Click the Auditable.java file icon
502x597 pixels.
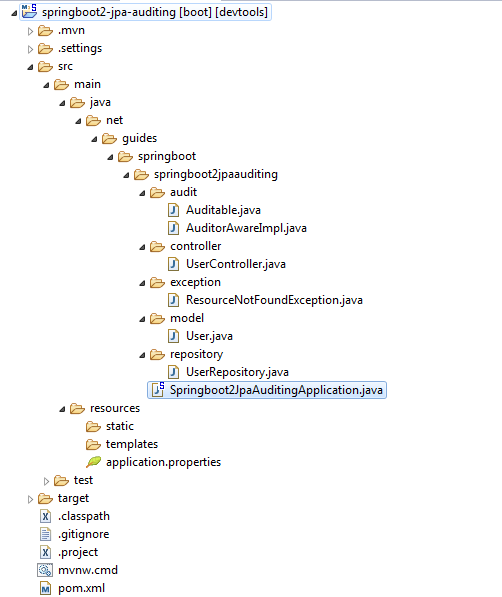click(173, 210)
